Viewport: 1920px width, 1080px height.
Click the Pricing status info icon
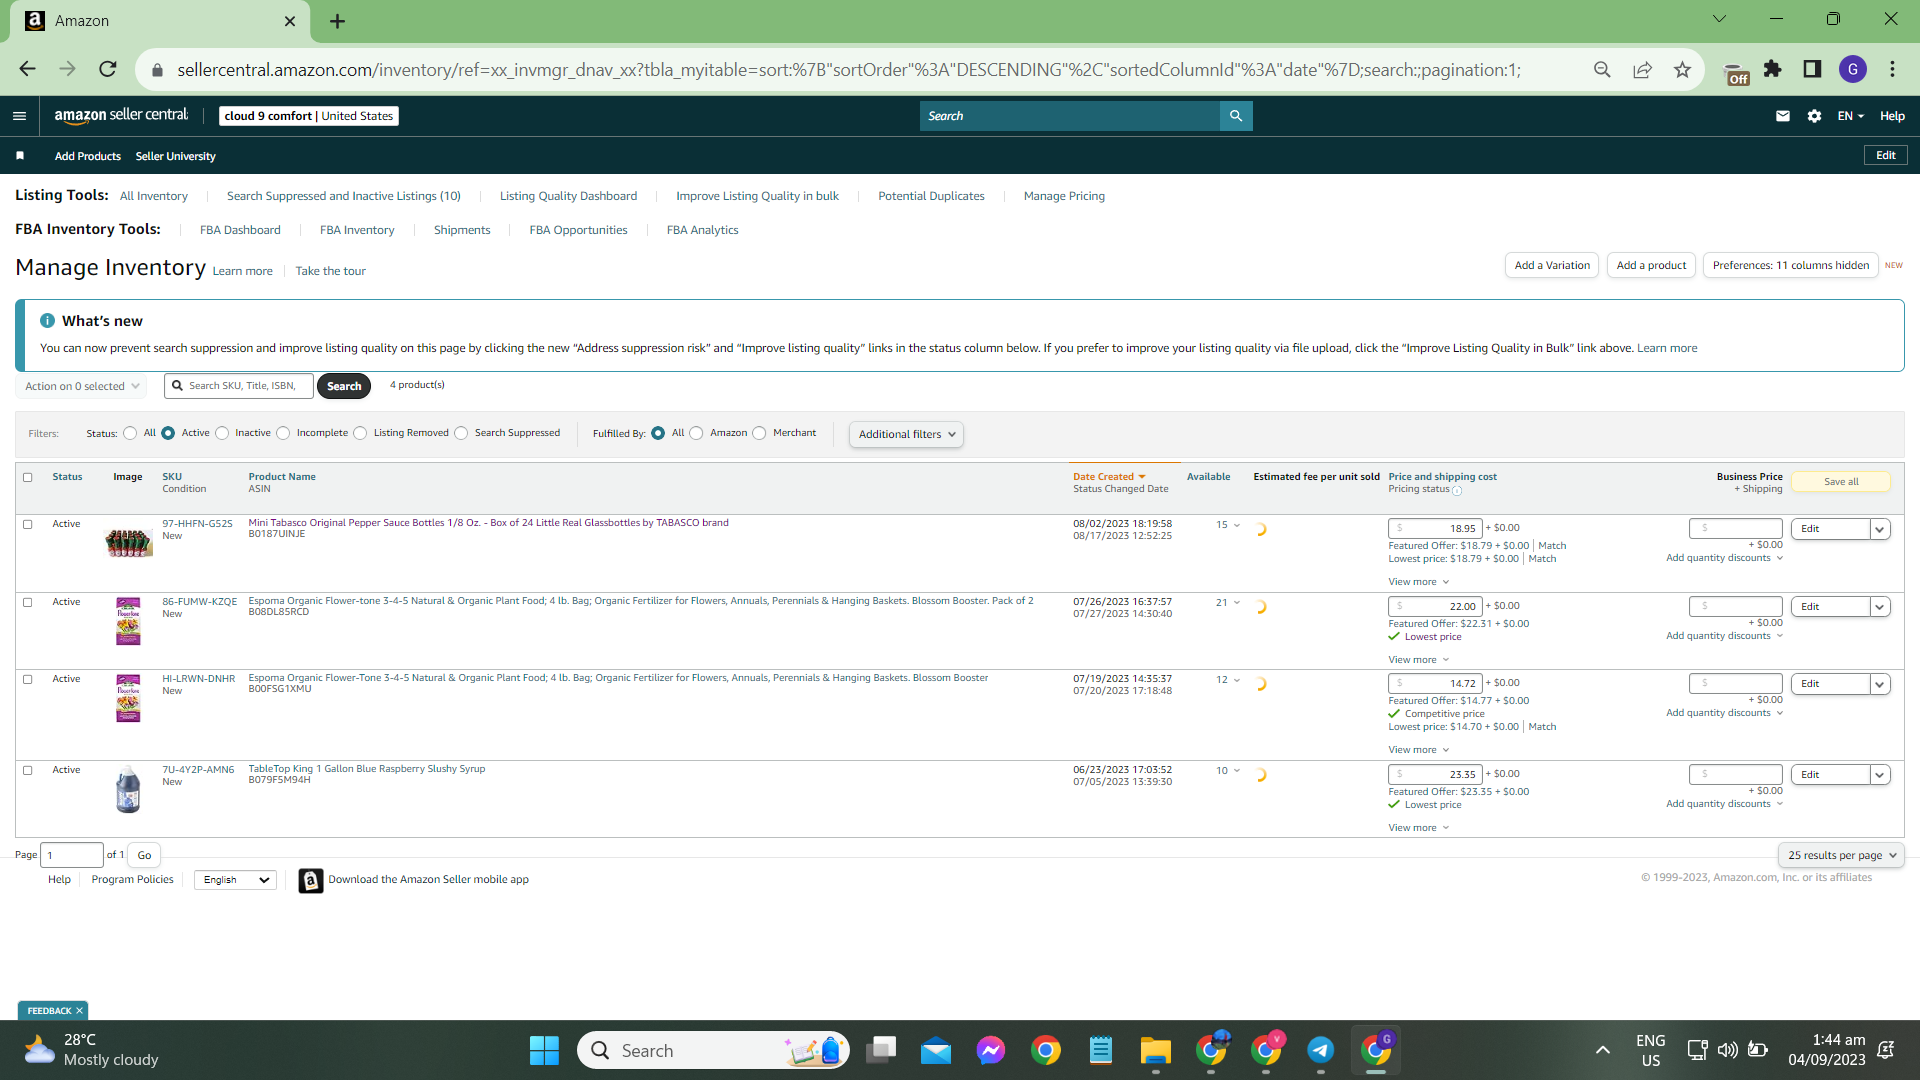coord(1457,491)
